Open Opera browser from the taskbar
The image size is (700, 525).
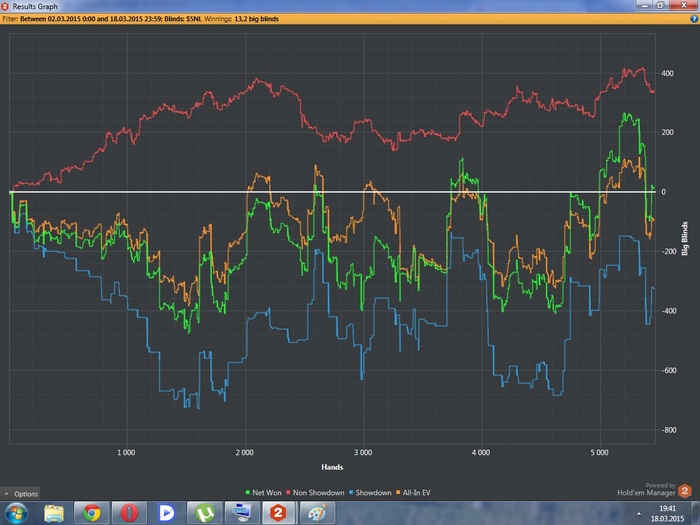[129, 513]
